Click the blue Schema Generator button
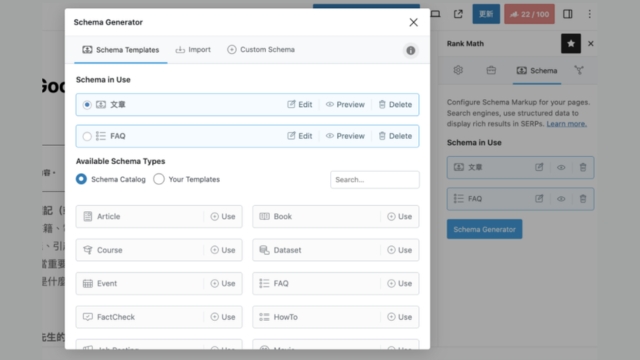The height and width of the screenshot is (360, 640). coord(484,229)
